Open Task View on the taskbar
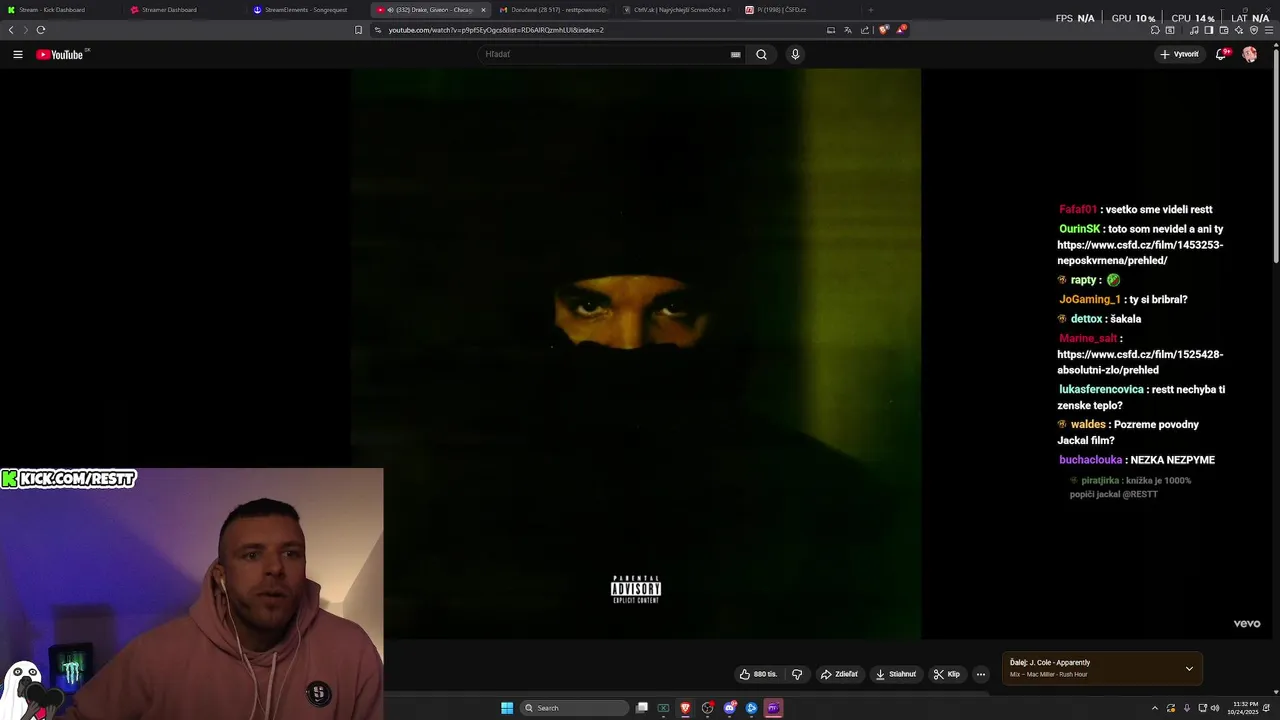 [642, 708]
